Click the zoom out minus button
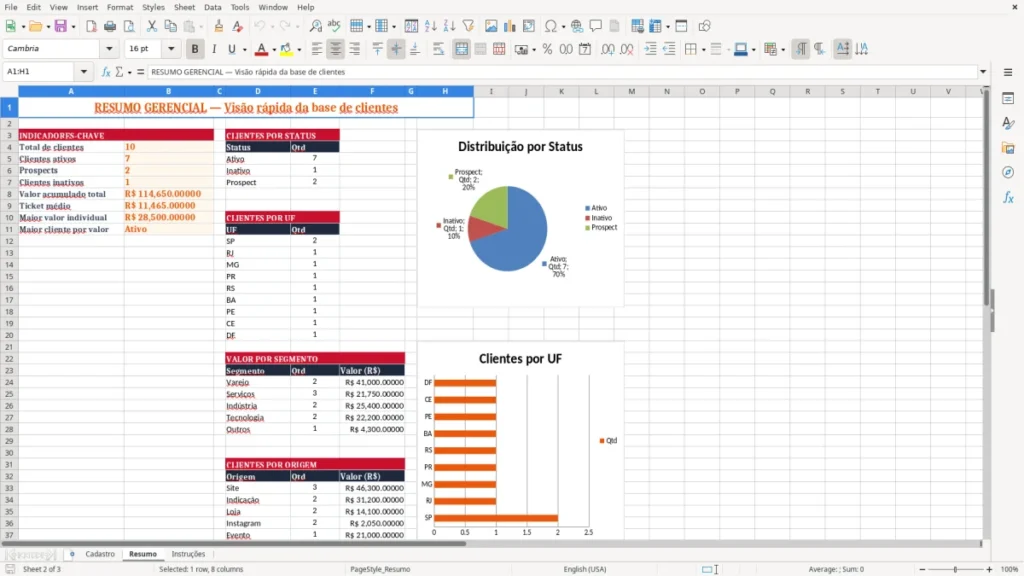The width and height of the screenshot is (1024, 576). coord(922,569)
